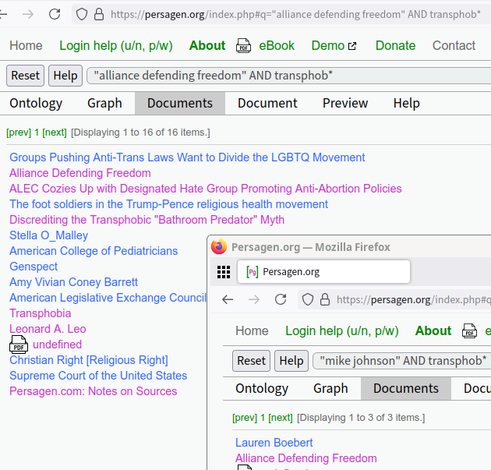Open the Leonard A. Leo link
This screenshot has width=491, height=470.
(48, 329)
